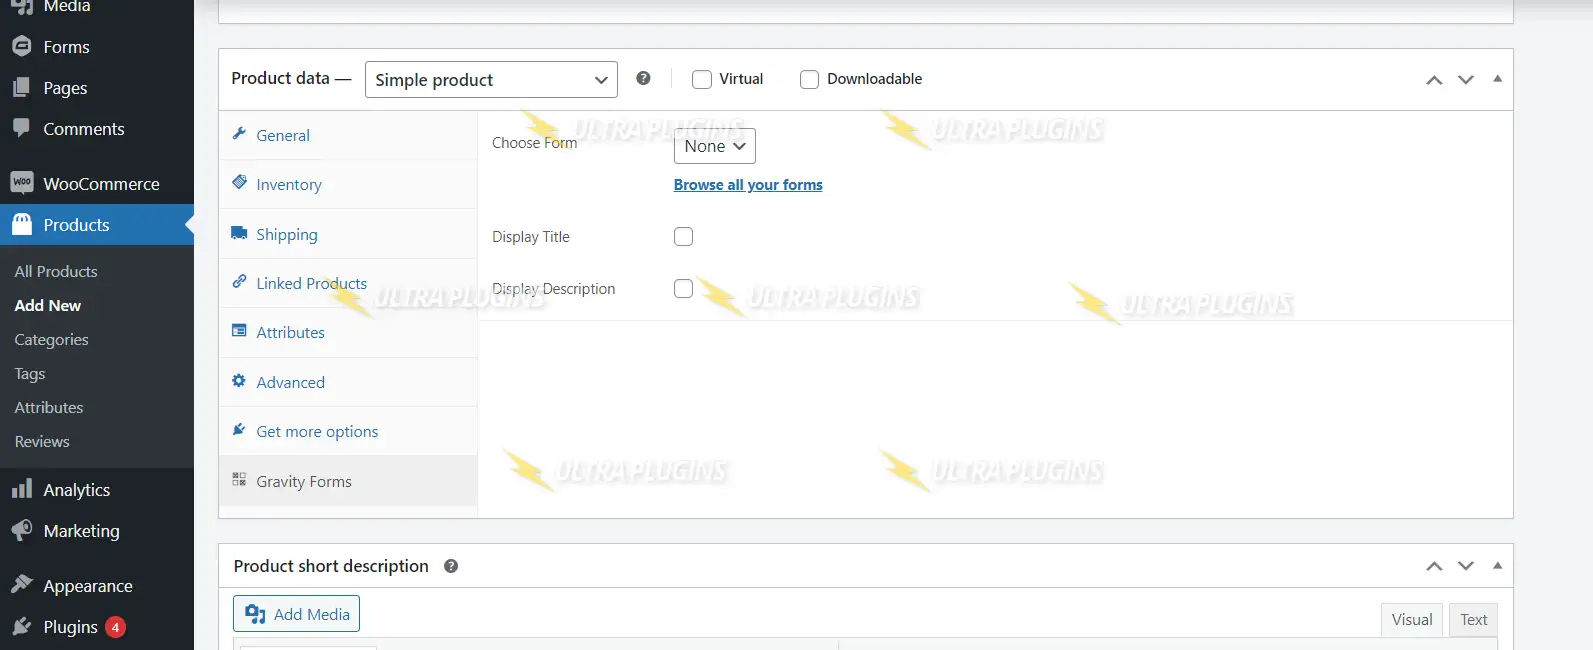Click the Marketing megaphone icon
Image resolution: width=1593 pixels, height=650 pixels.
click(x=21, y=530)
